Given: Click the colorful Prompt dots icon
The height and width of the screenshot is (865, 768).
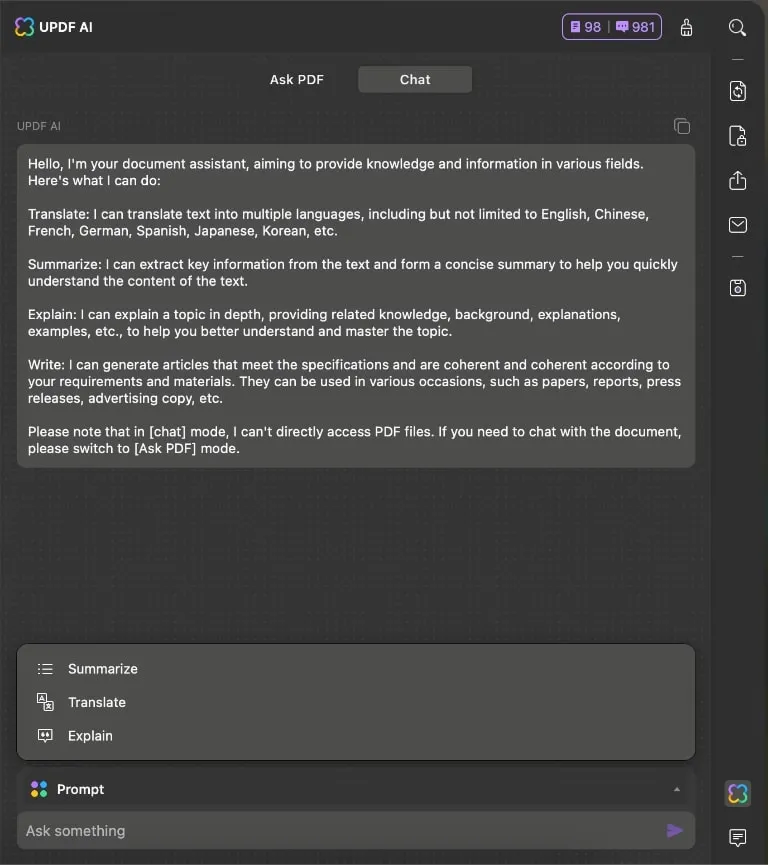Looking at the screenshot, I should (39, 789).
